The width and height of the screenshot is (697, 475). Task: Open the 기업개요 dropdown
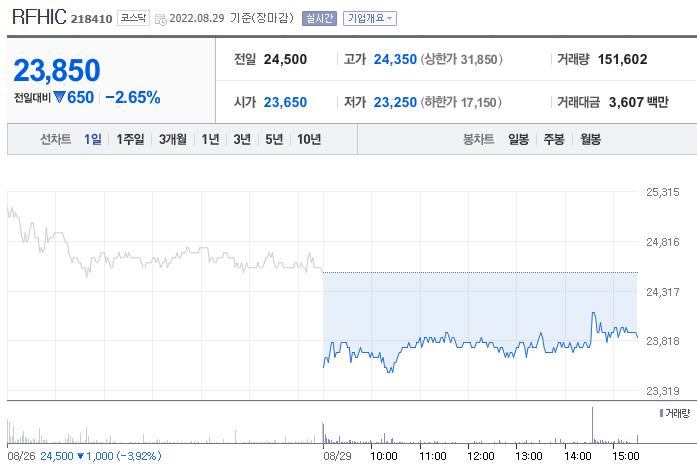click(370, 18)
